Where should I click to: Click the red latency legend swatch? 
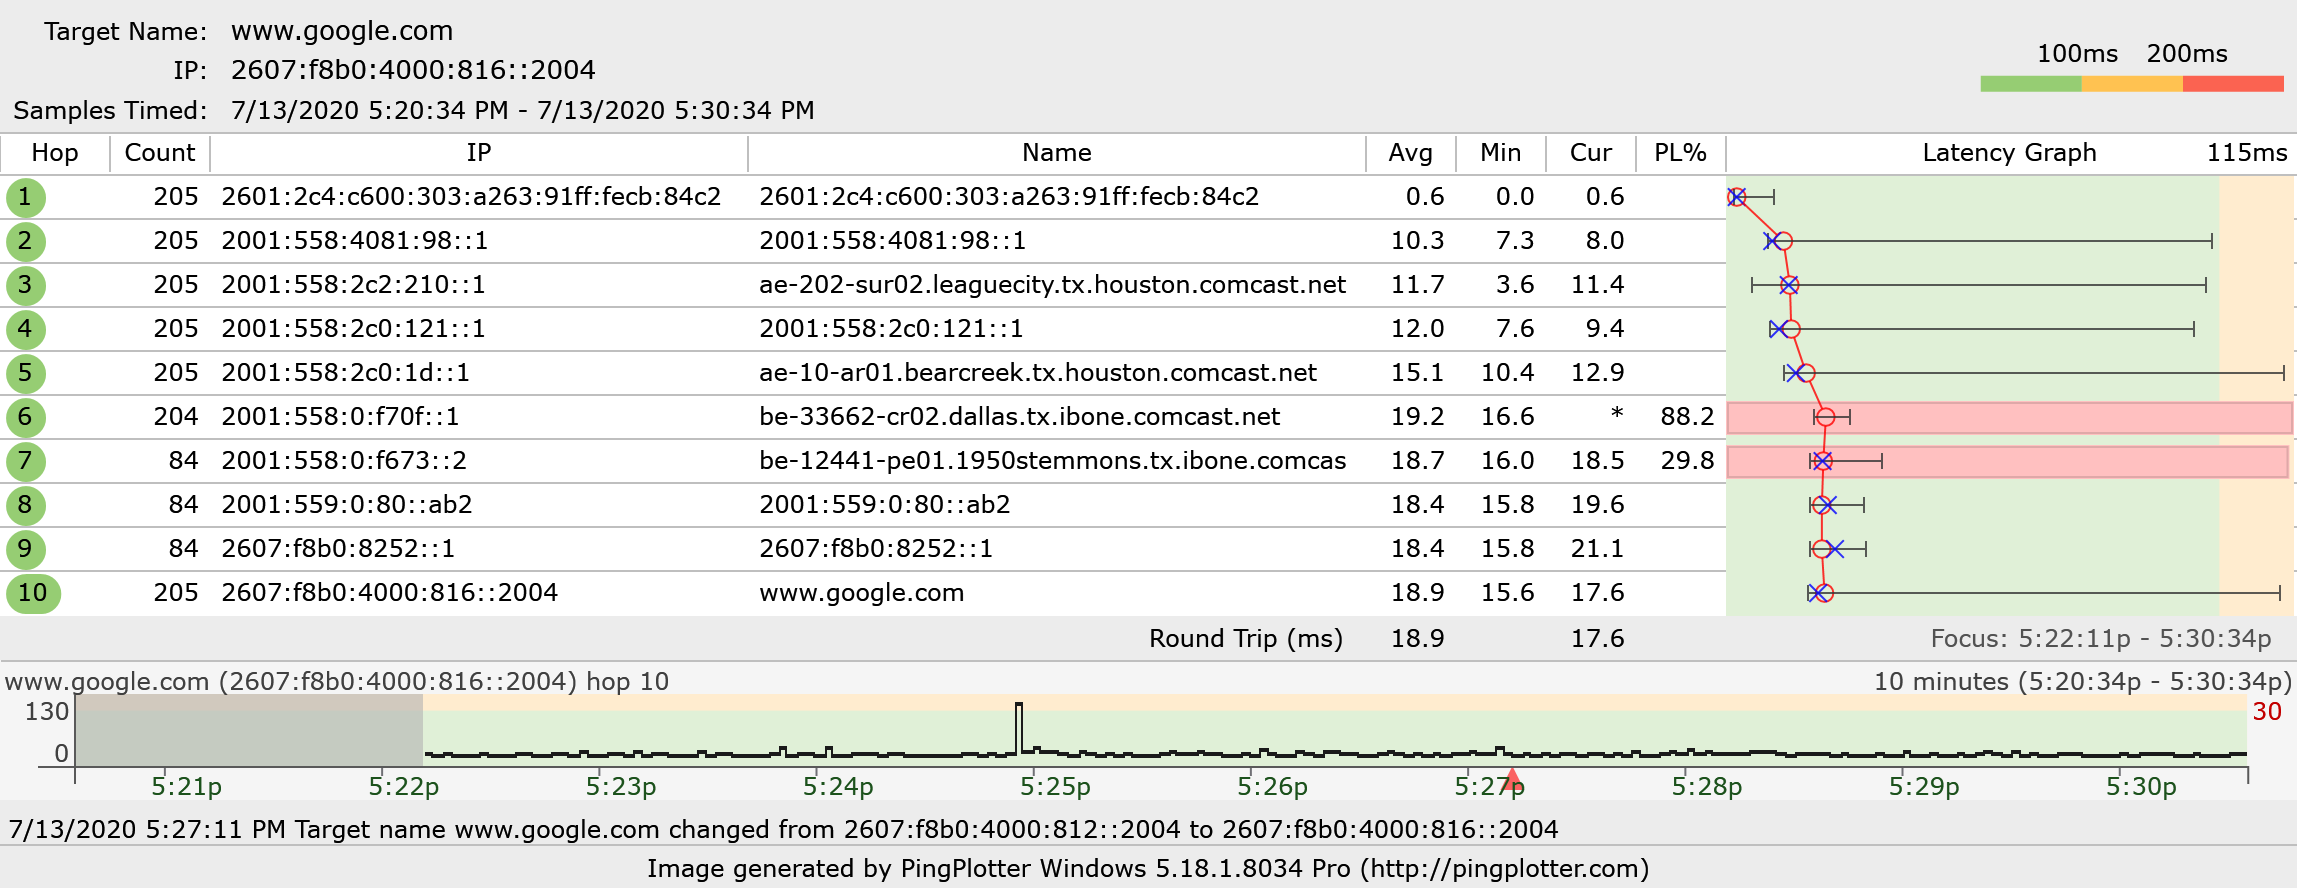pyautogui.click(x=2233, y=84)
